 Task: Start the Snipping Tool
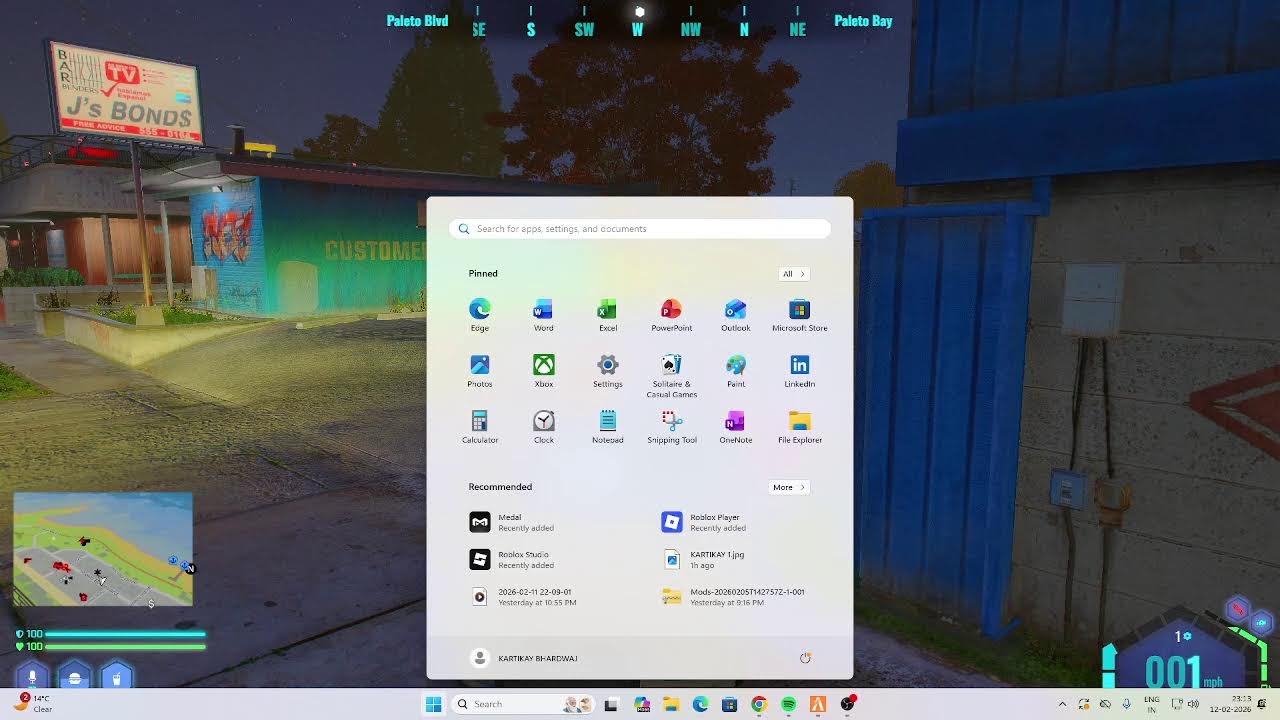click(671, 427)
